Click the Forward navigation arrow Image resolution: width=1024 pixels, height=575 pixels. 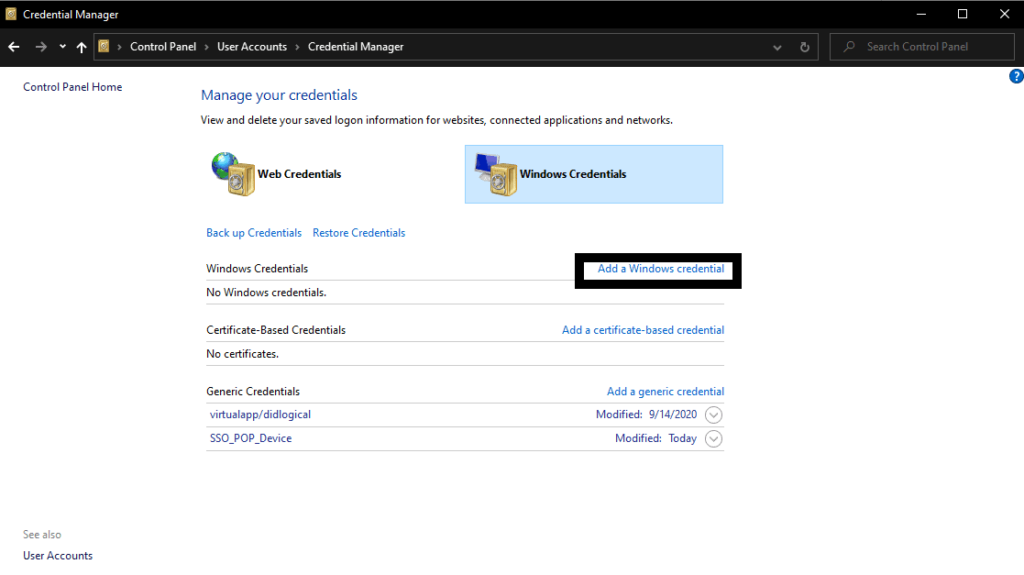[41, 47]
